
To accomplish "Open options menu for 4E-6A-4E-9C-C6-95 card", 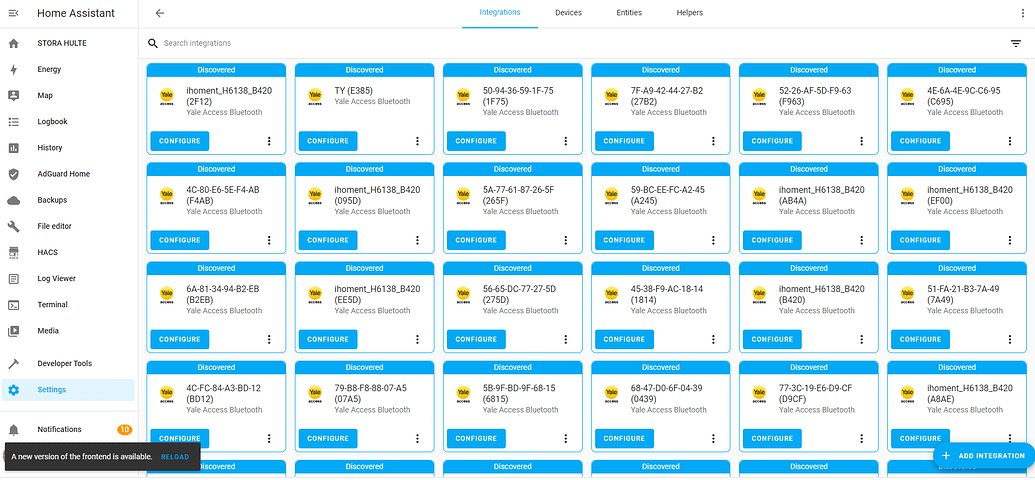I will (1010, 141).
